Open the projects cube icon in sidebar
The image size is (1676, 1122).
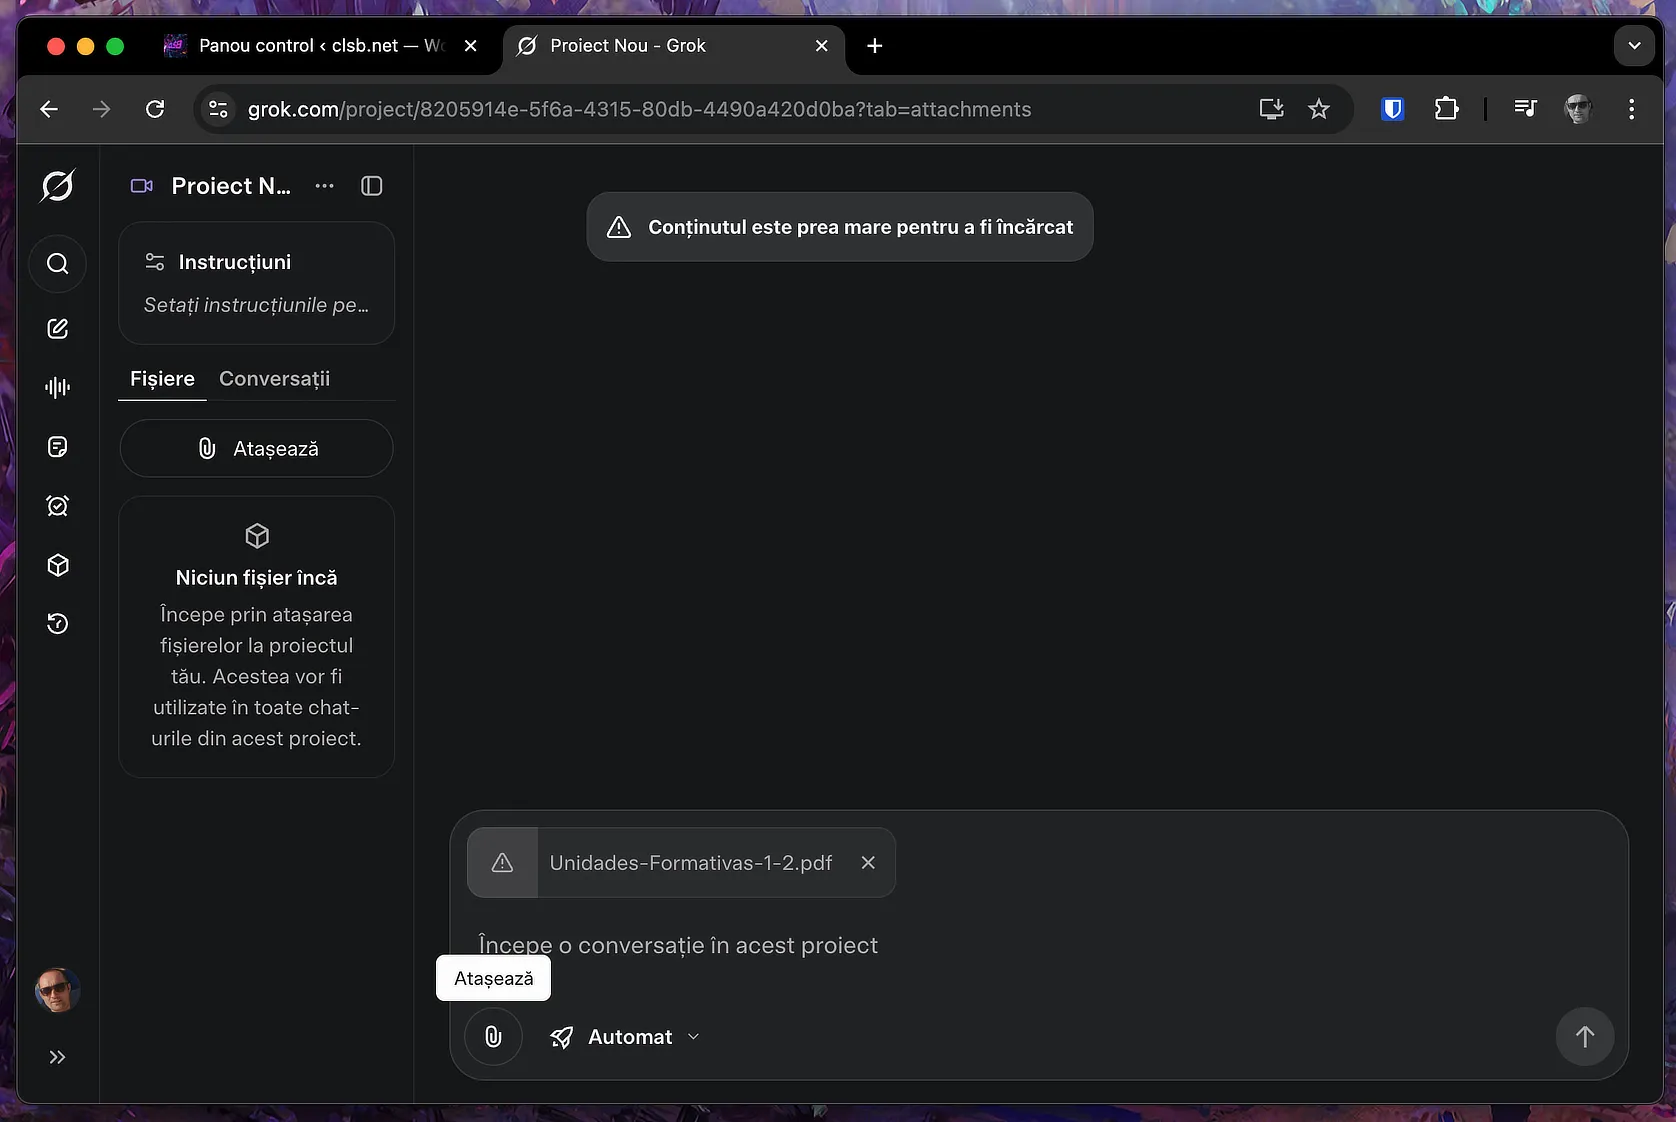click(x=58, y=565)
